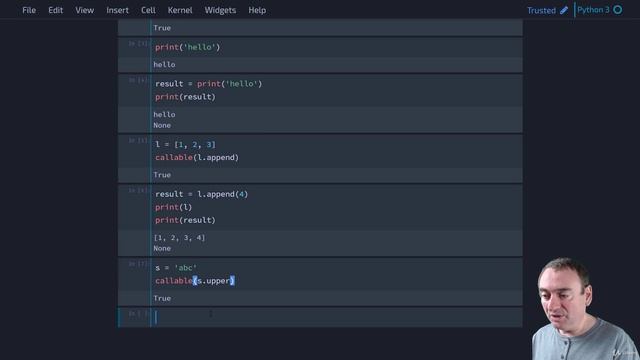
Task: Click the result = l.append(4) line
Action: 201,194
